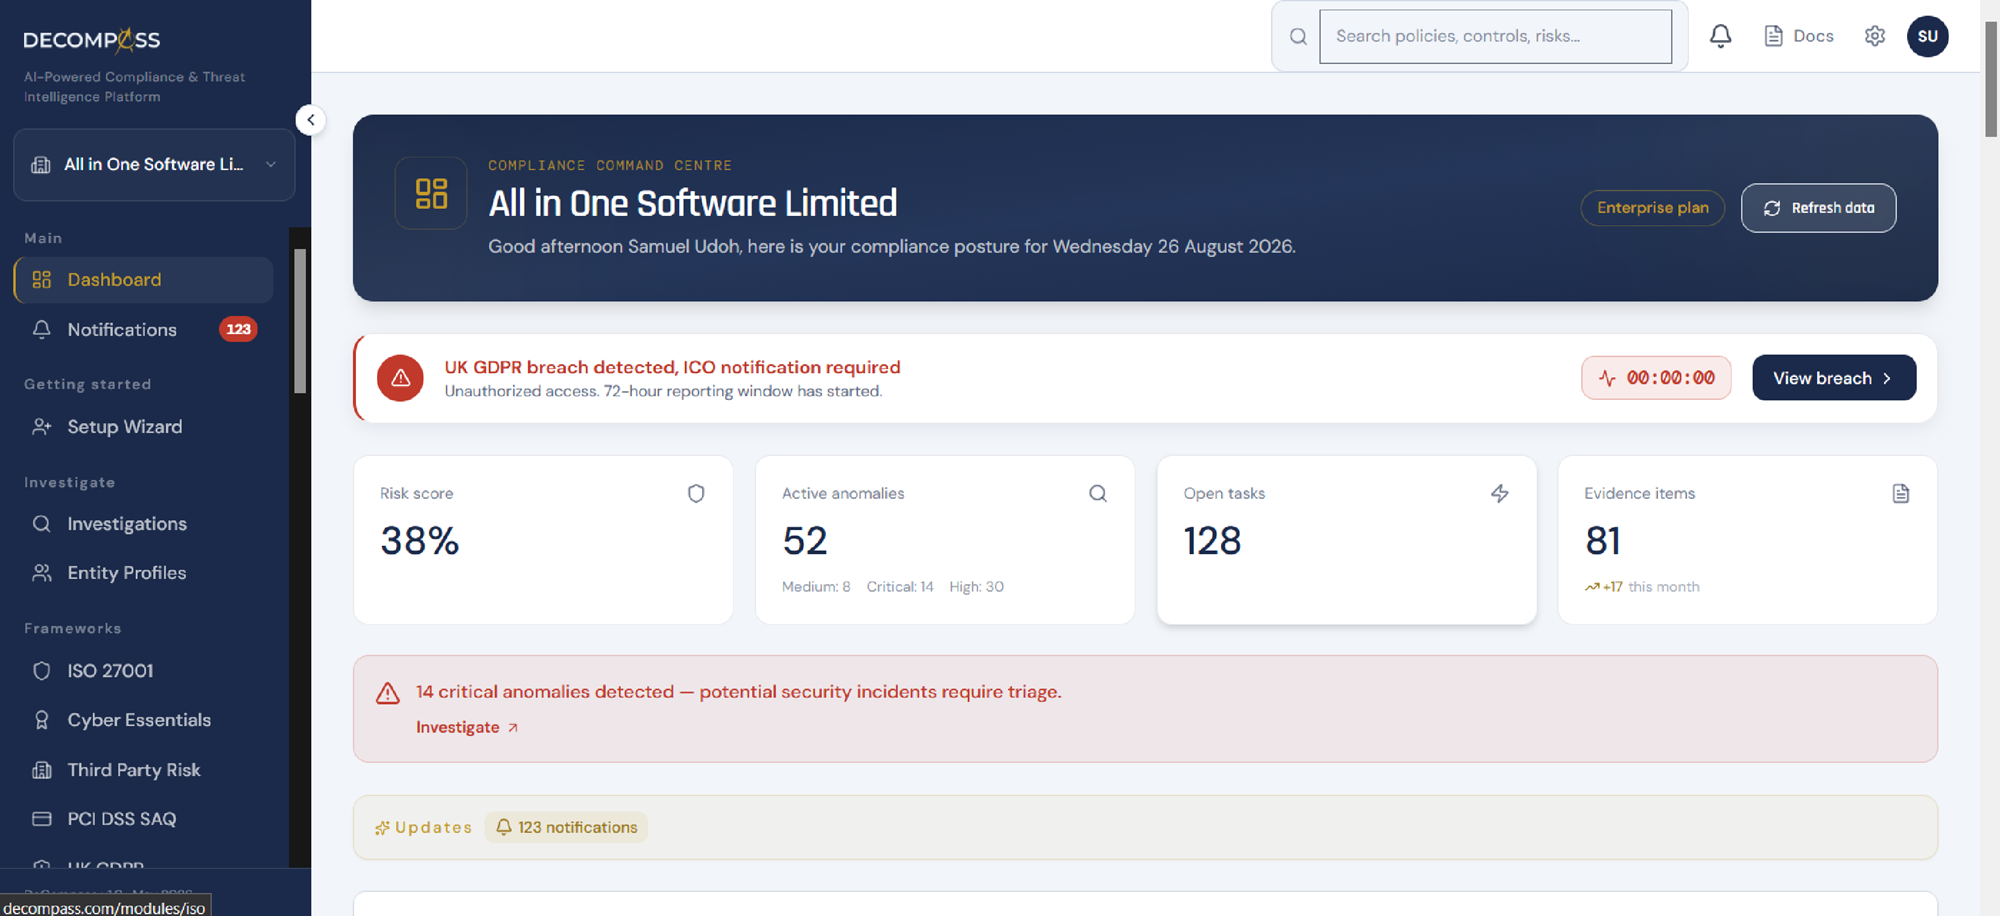This screenshot has height=916, width=2000.
Task: Open Notifications in the sidebar
Action: click(143, 329)
